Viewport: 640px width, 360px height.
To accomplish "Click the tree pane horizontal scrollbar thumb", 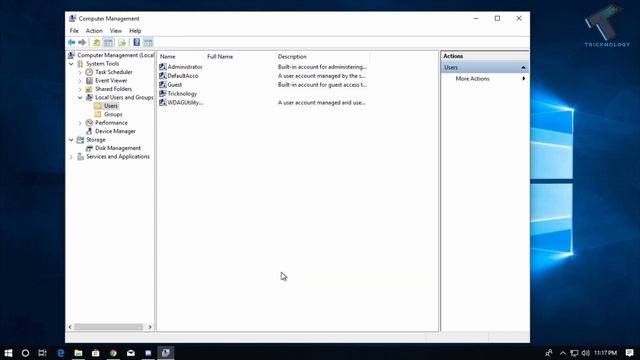I will [108, 327].
